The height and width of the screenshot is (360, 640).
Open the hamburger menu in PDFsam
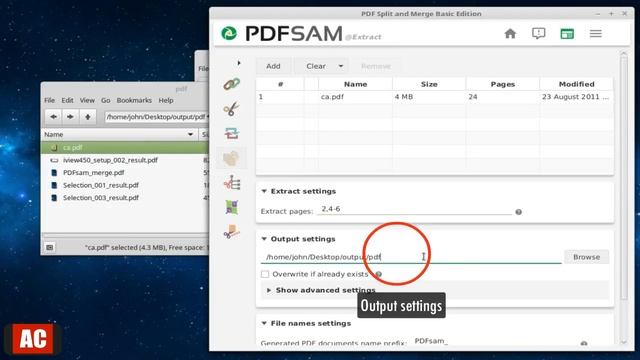(596, 33)
